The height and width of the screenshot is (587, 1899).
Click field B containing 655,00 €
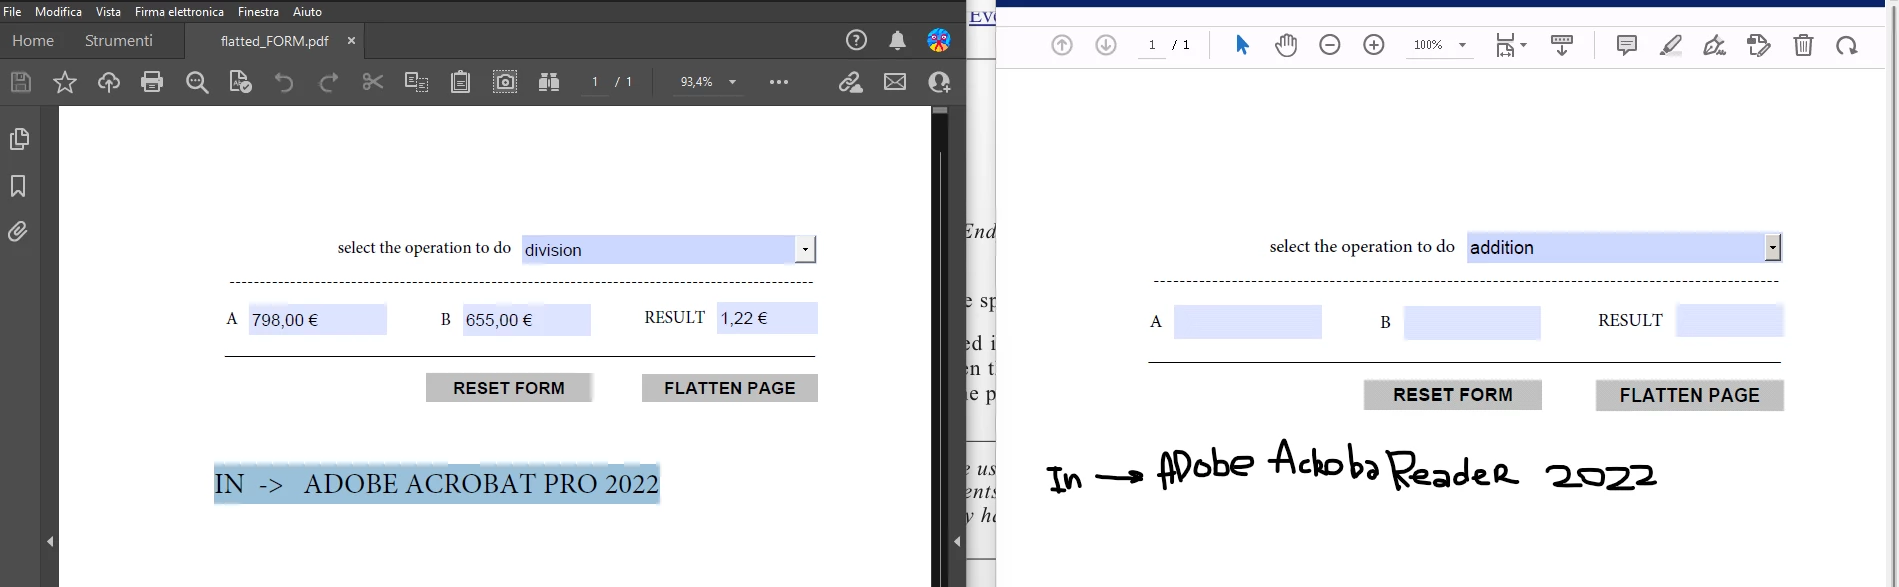click(526, 320)
